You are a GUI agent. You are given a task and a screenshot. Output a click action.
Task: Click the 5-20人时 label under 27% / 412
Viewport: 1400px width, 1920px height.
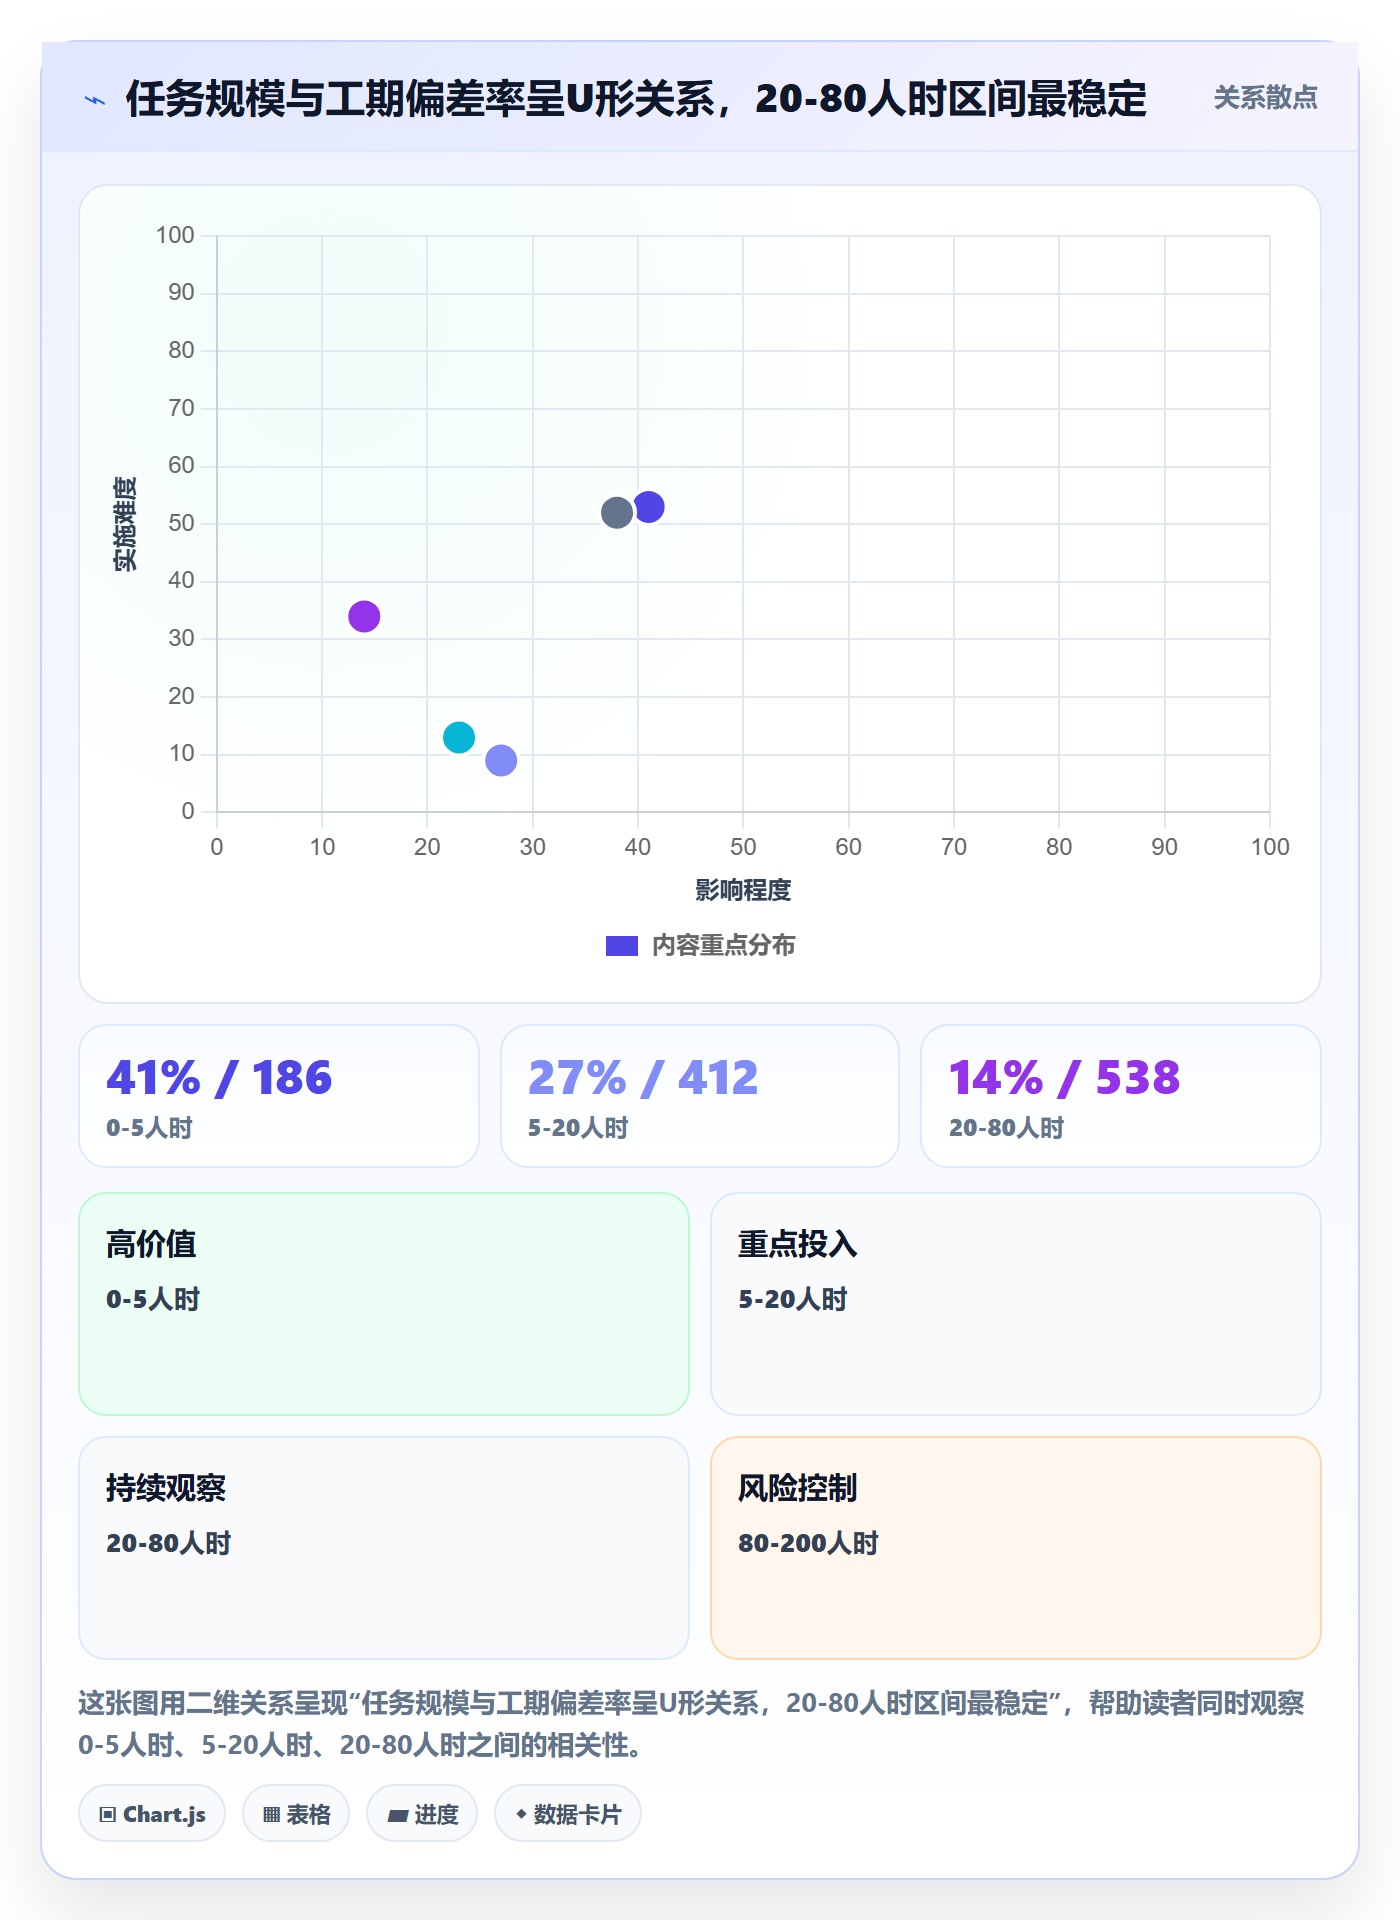click(x=578, y=1128)
